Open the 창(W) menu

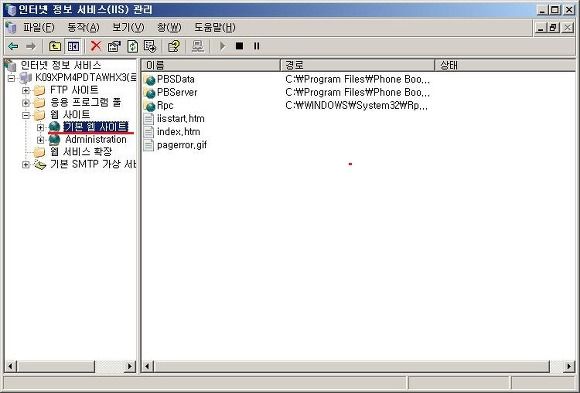click(169, 27)
